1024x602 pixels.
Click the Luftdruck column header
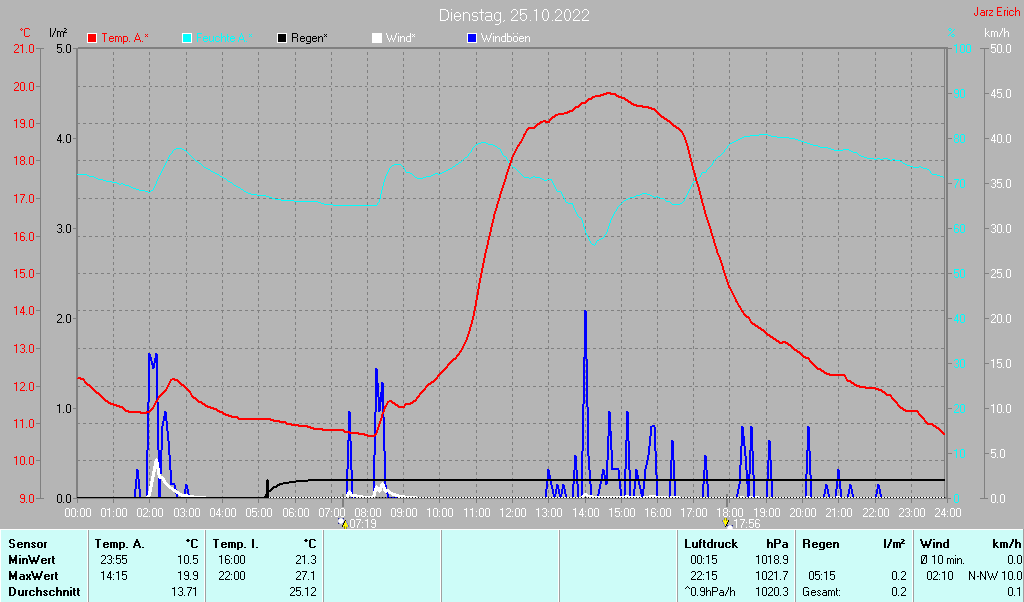711,543
